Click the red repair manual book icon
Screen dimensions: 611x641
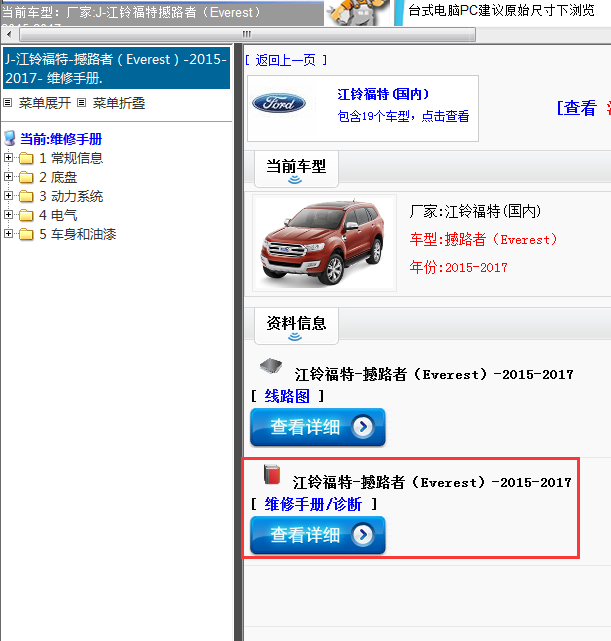272,474
